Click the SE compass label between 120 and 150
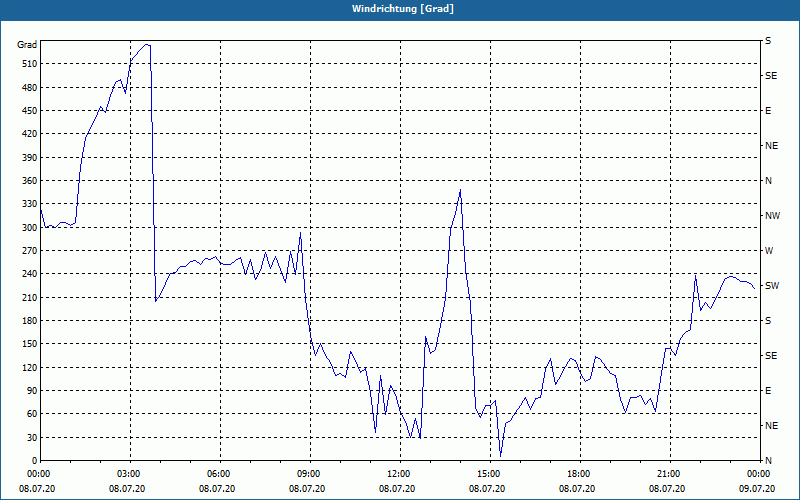Image resolution: width=800 pixels, height=500 pixels. tap(771, 356)
